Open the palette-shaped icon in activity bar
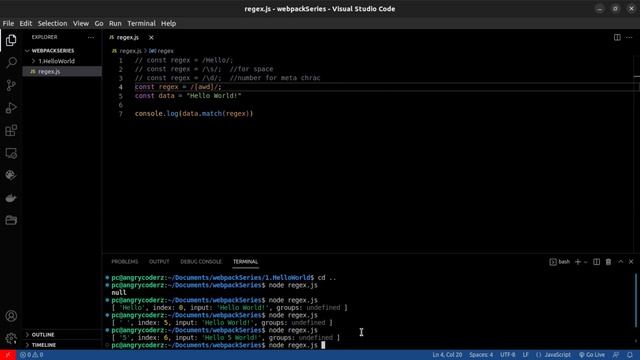Viewport: 640px width, 360px height. (11, 175)
